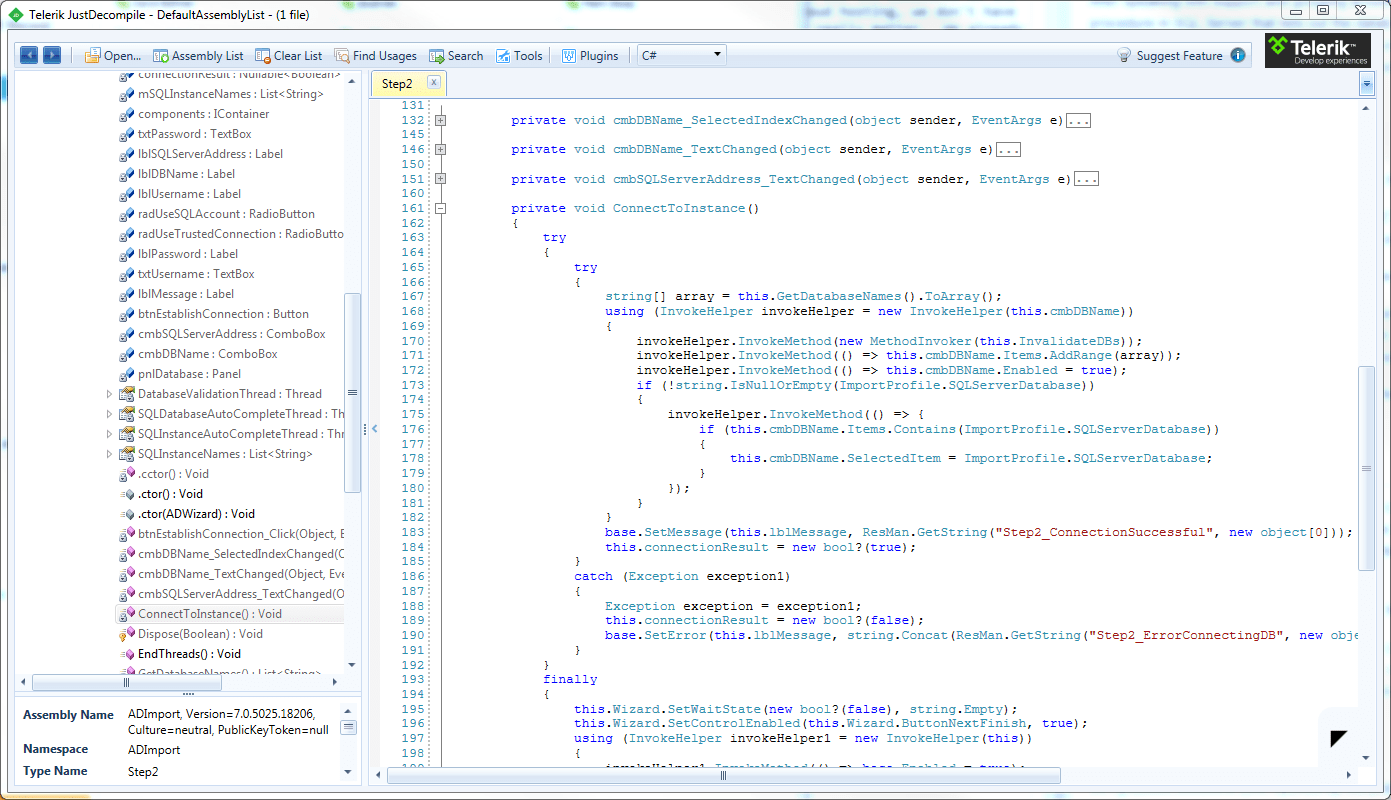The height and width of the screenshot is (800, 1391).
Task: Click the Assembly Name value text
Action: (229, 722)
